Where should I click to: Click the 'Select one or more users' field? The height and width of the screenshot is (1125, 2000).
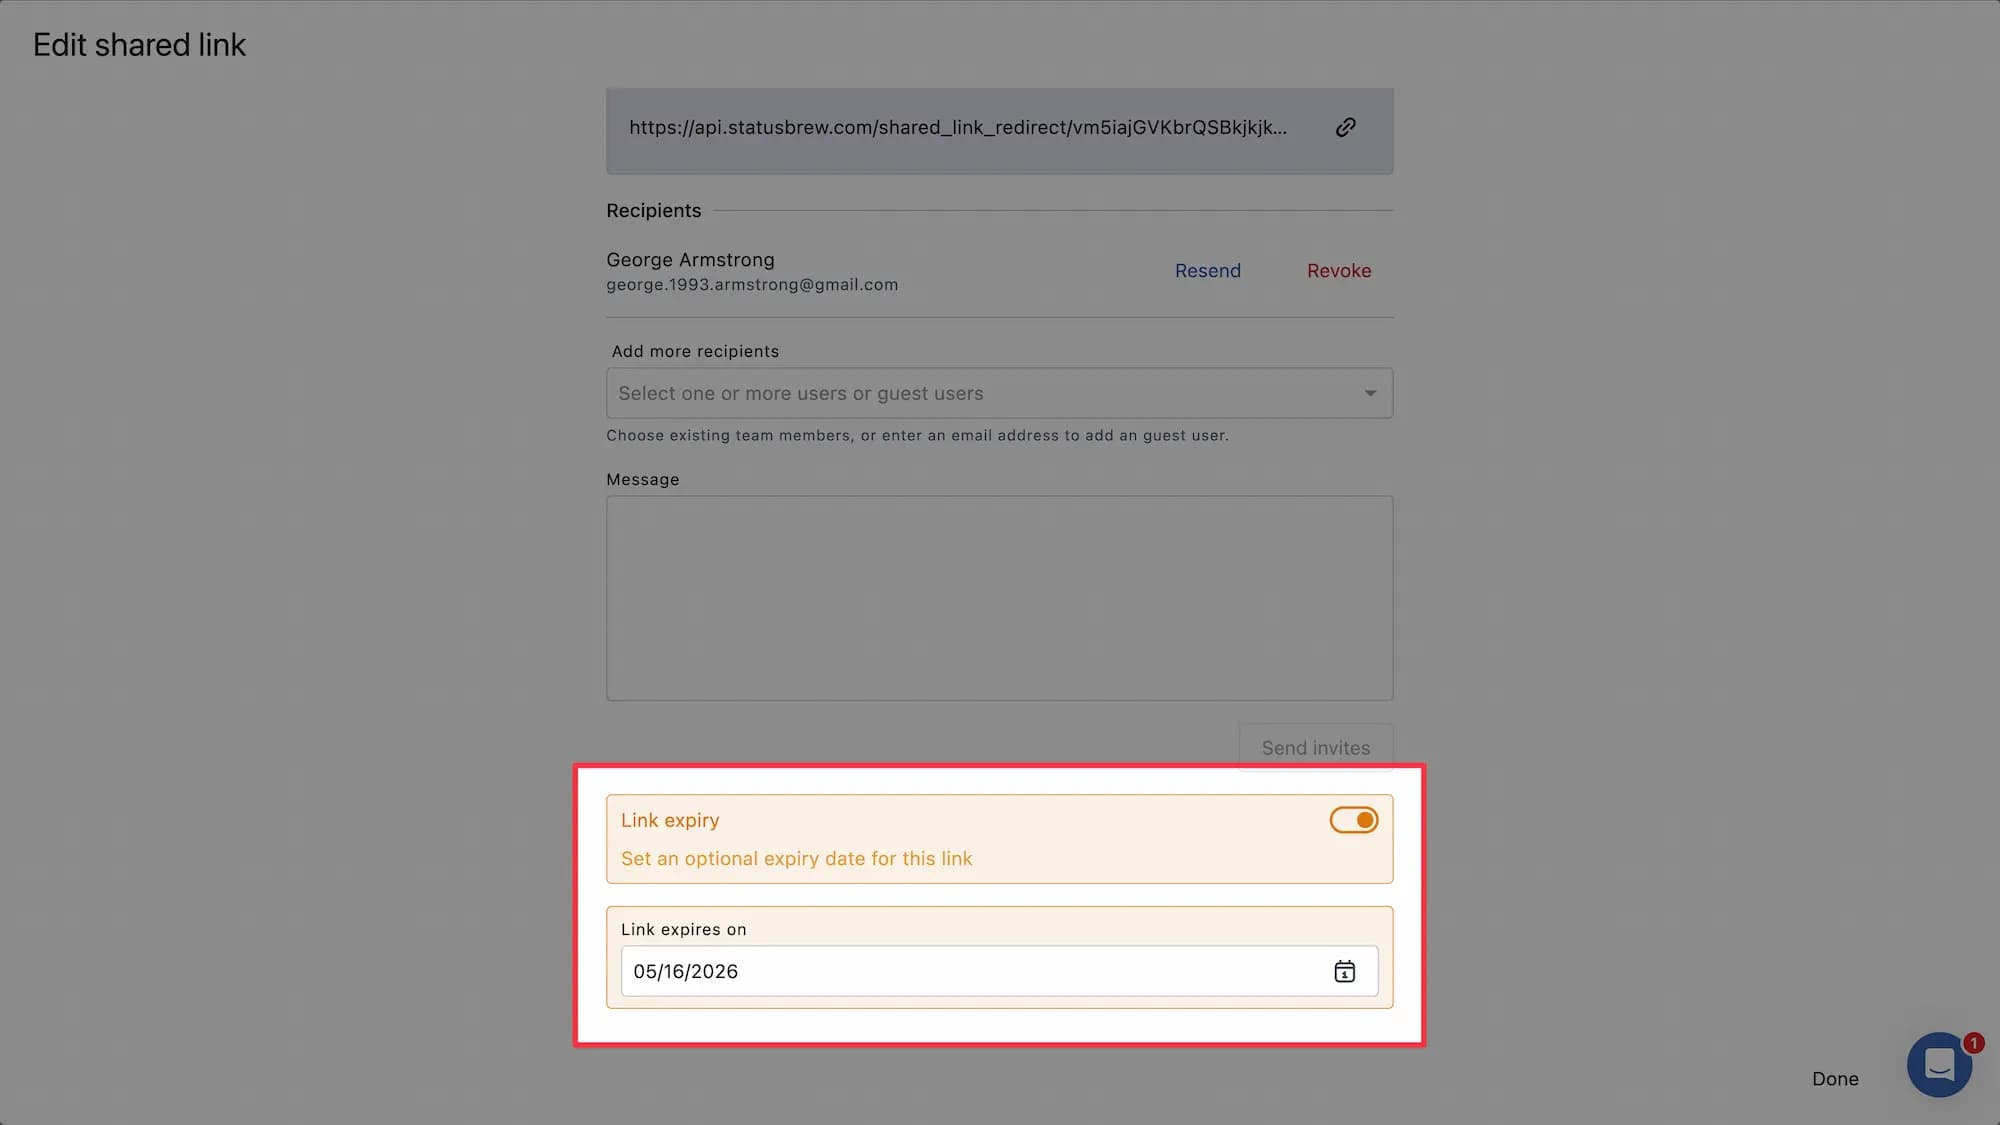point(999,393)
